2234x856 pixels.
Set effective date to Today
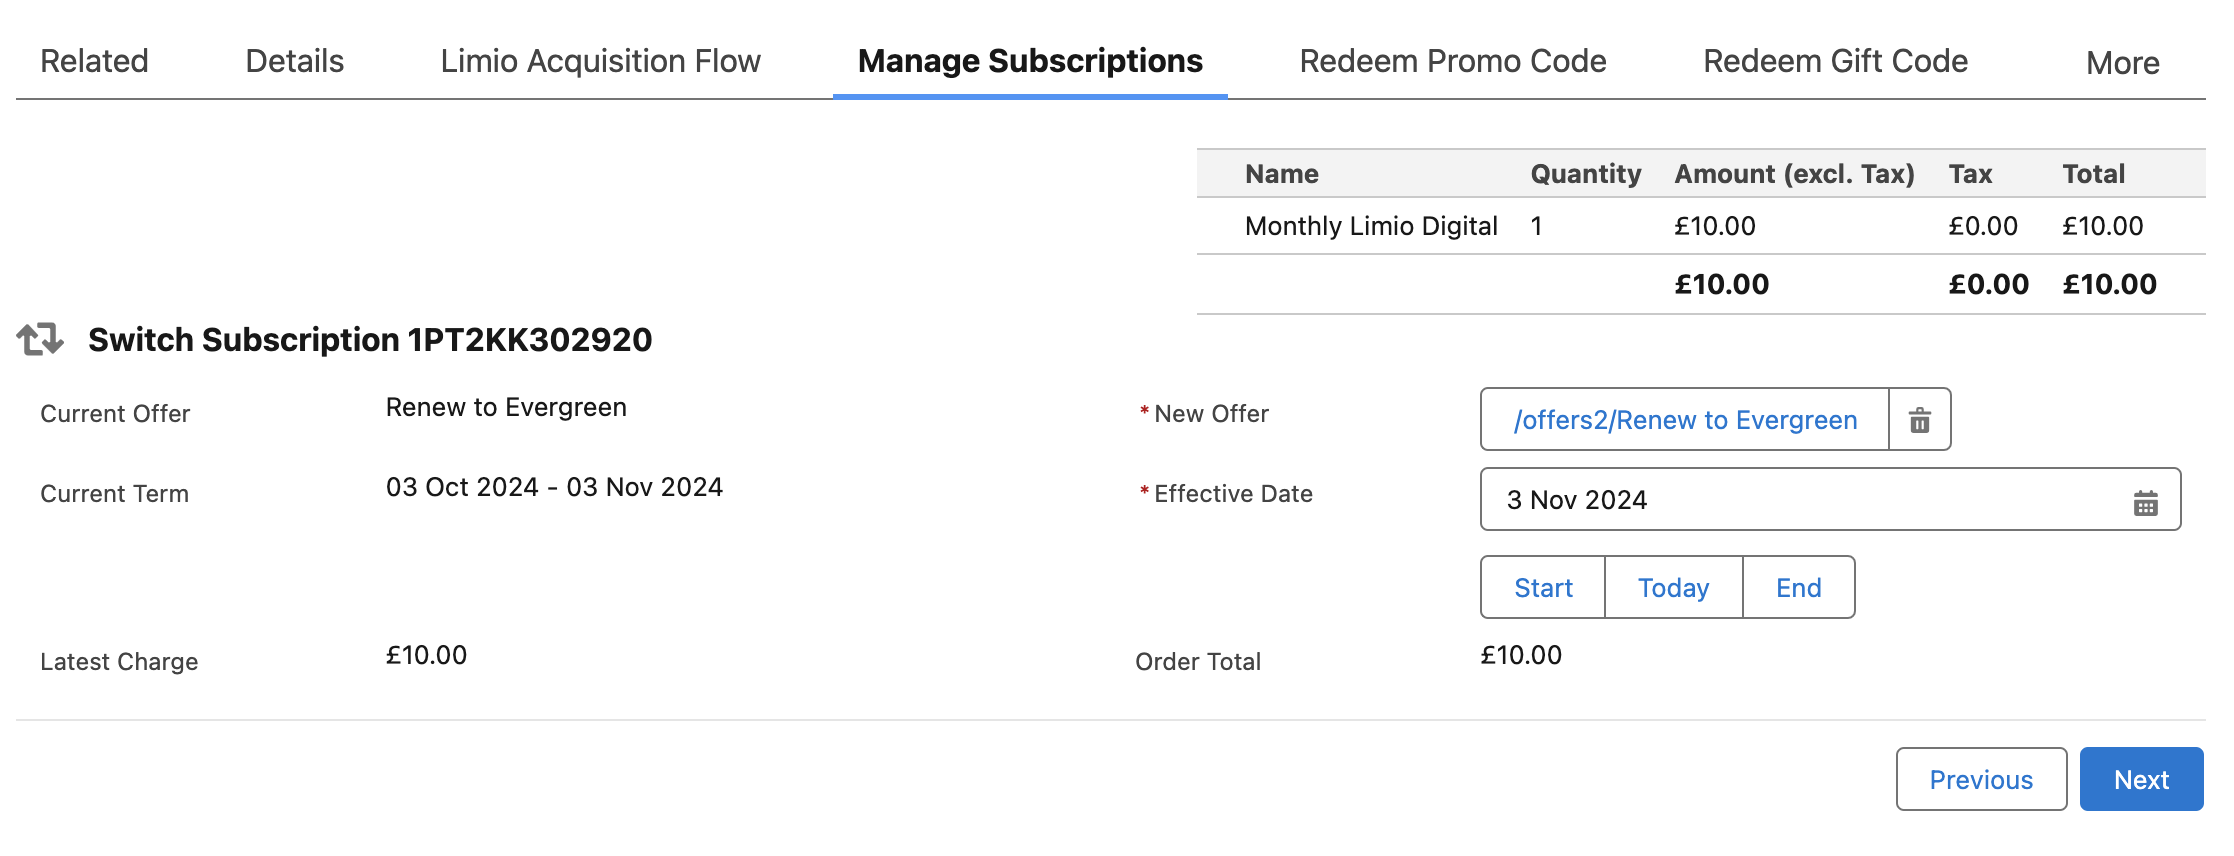coord(1673,587)
